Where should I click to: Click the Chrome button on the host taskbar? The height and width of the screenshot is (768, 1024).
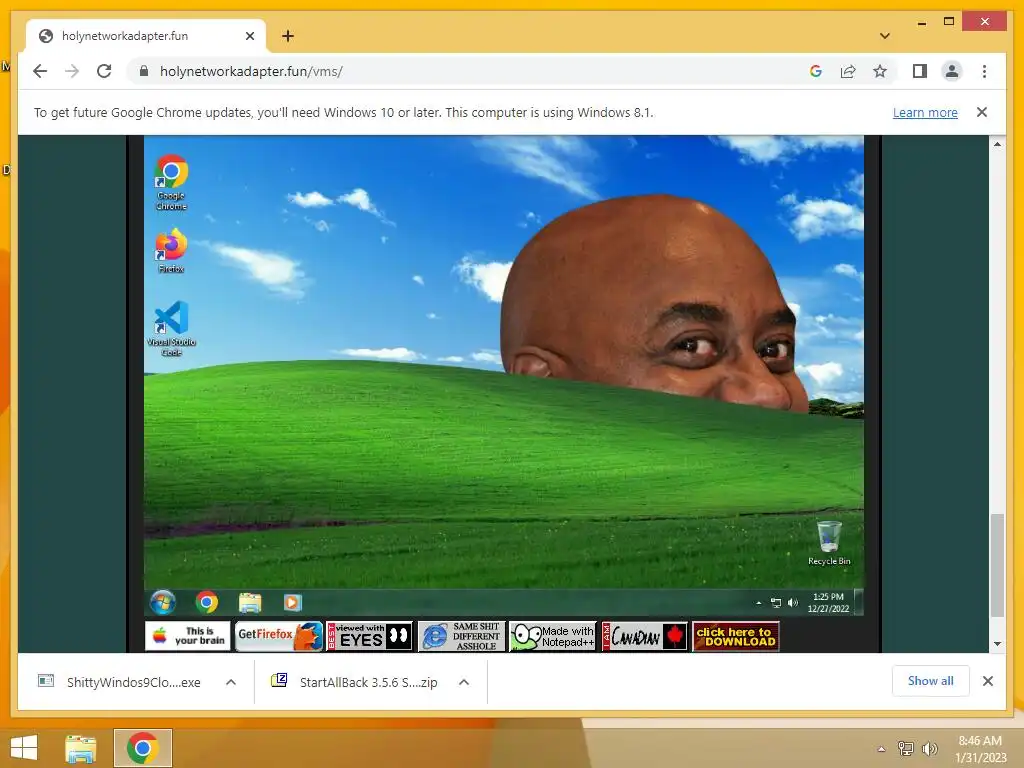[x=143, y=748]
